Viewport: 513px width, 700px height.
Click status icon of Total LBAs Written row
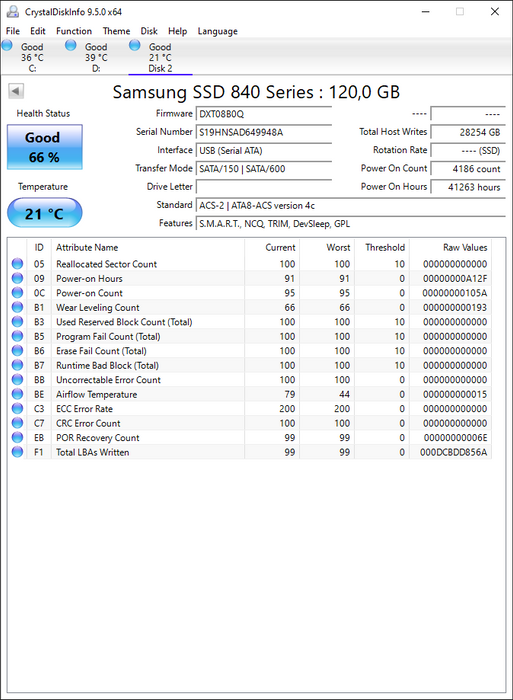click(17, 452)
